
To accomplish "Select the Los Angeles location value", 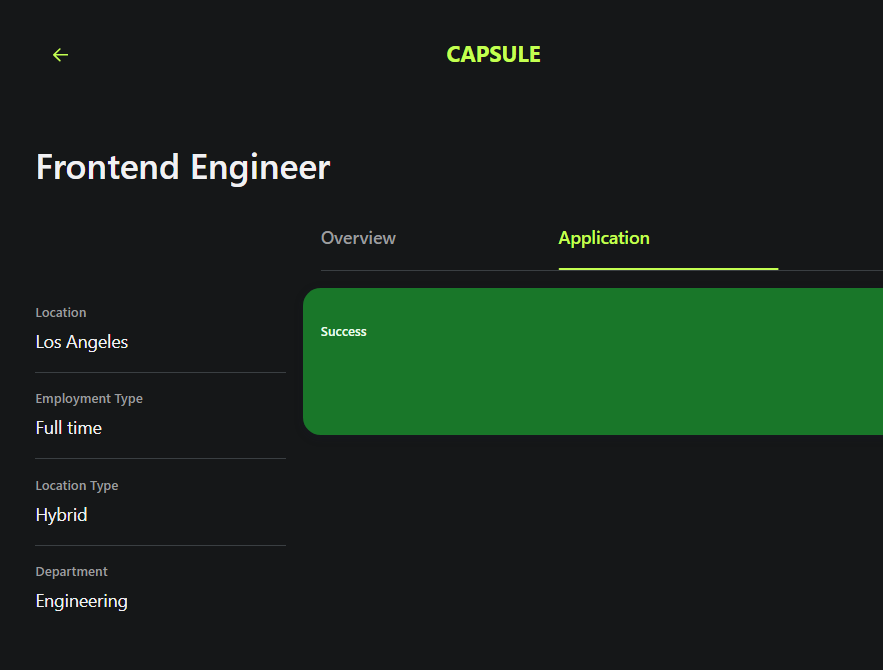I will [x=82, y=342].
